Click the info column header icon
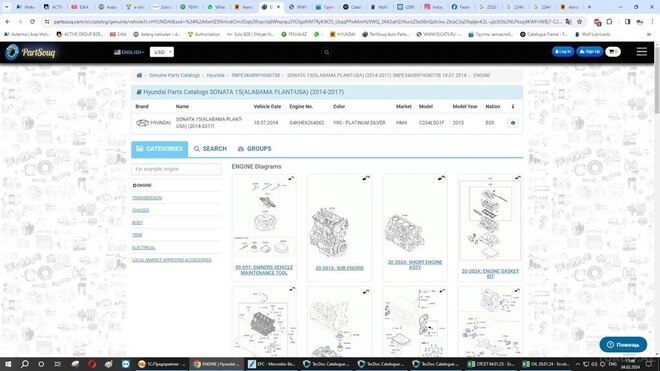The height and width of the screenshot is (371, 660). [513, 107]
